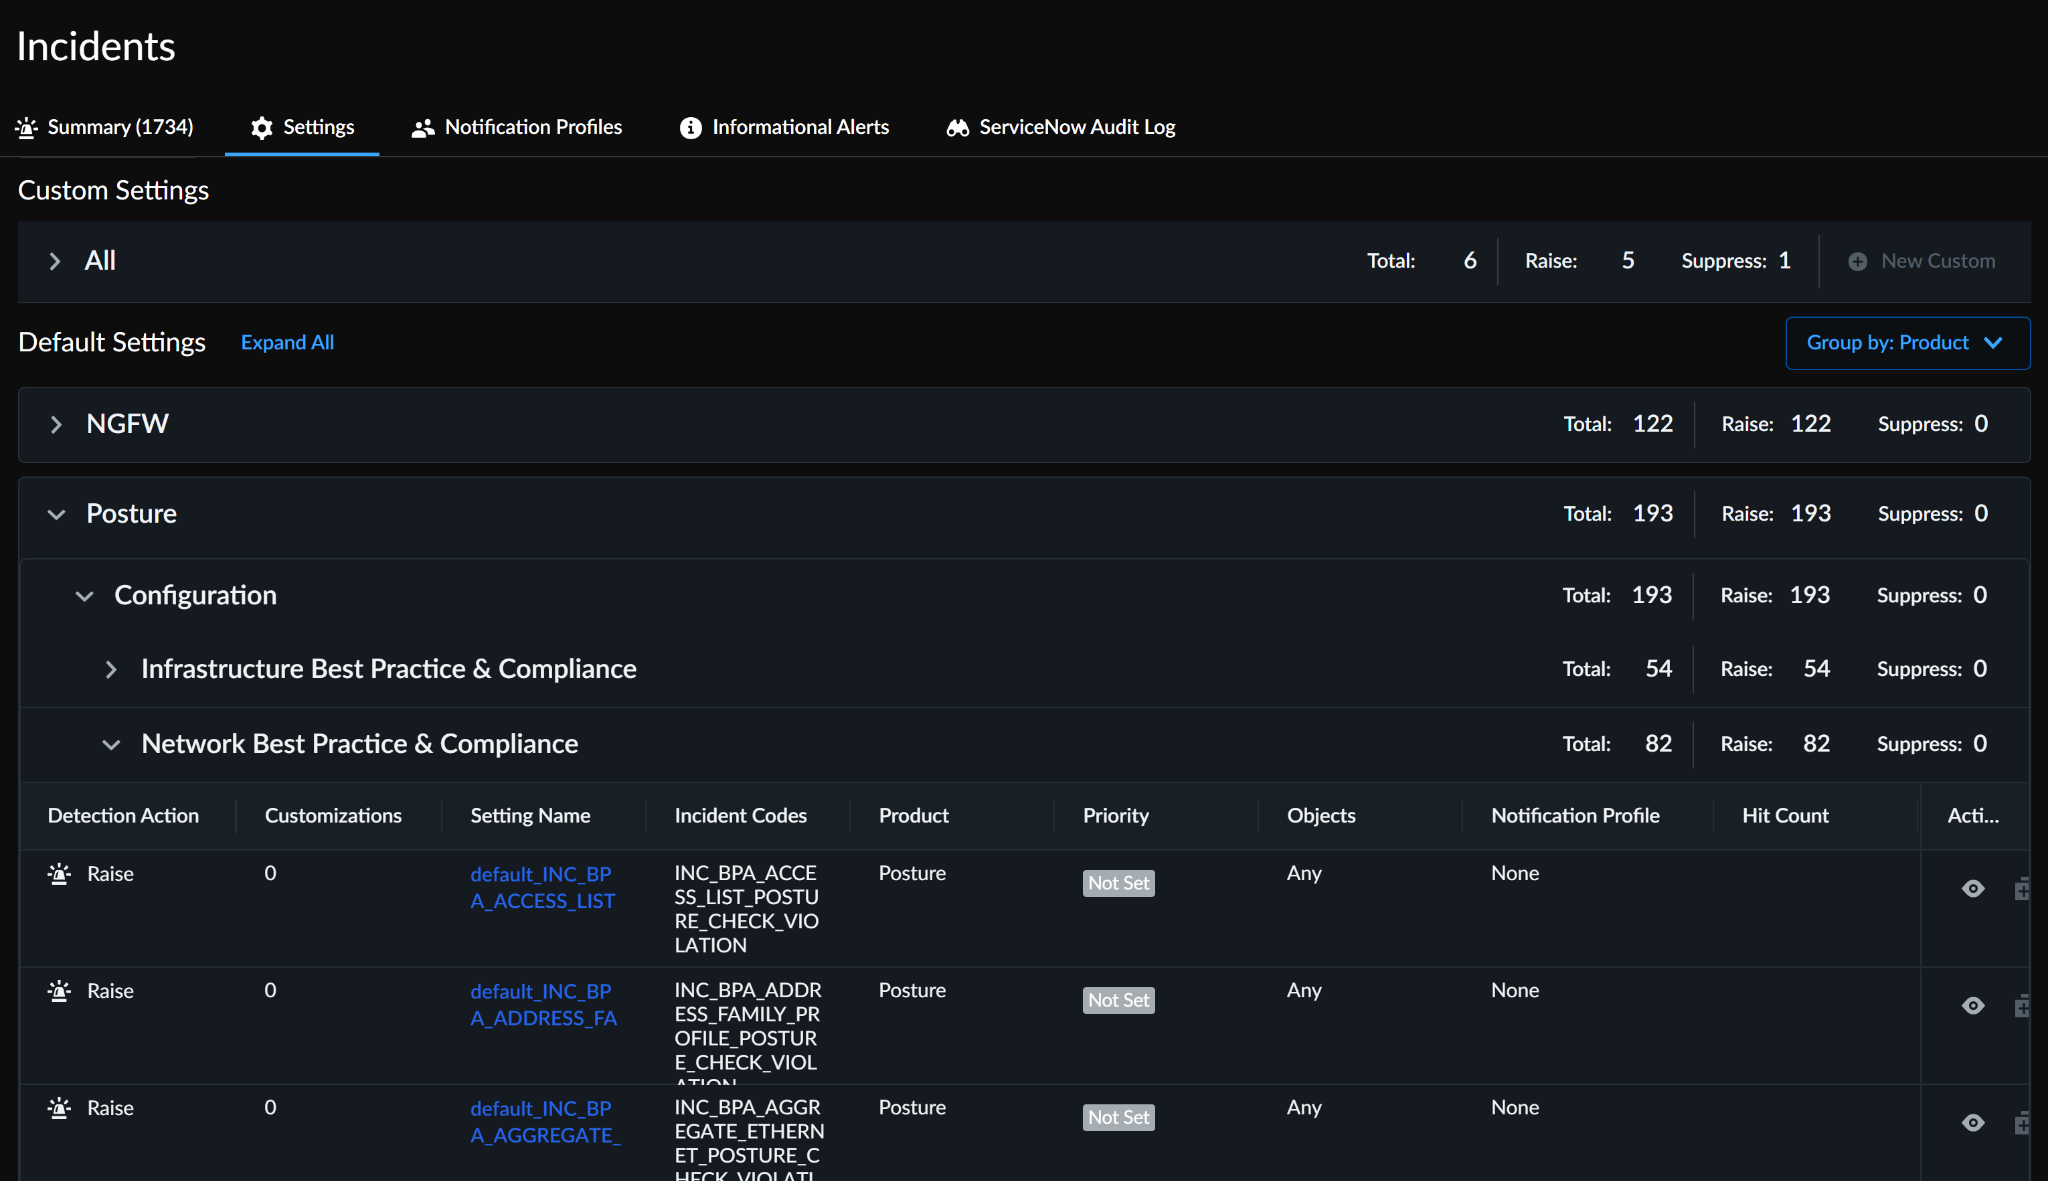Viewport: 2048px width, 1181px height.
Task: Click the Raise alarm icon in ACCESS_LIST row
Action: tap(59, 874)
